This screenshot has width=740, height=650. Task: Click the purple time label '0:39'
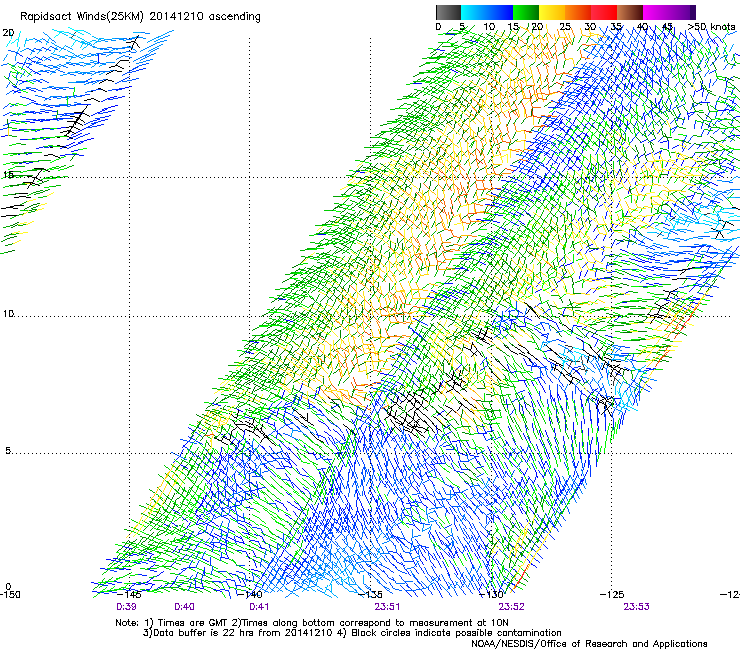pos(126,607)
